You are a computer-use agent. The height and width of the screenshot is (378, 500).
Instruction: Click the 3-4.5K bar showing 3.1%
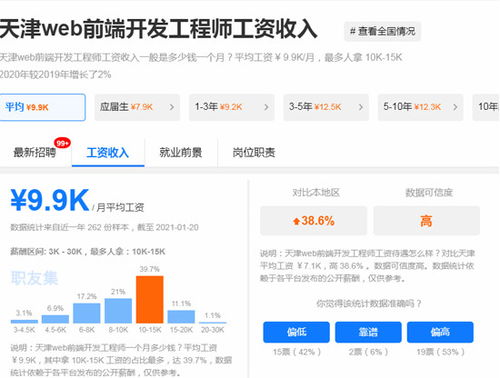coord(24,321)
